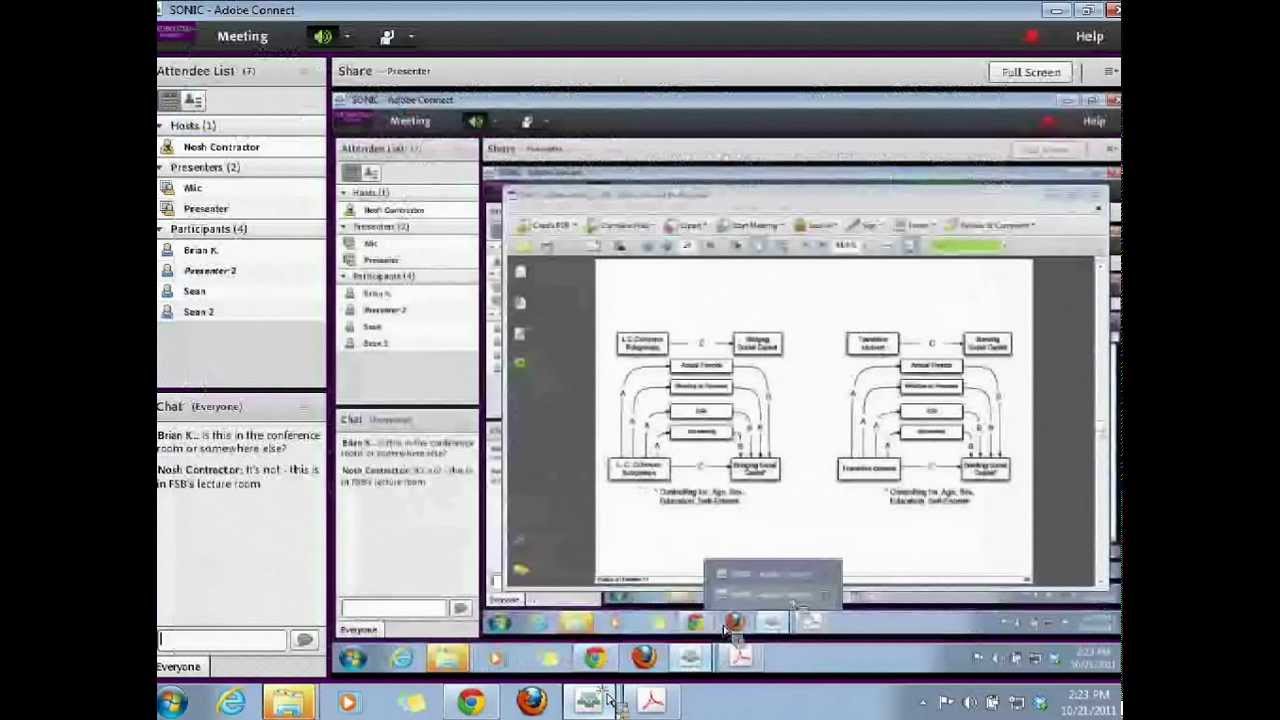Toggle the speaker icon inside the shared screen
Viewport: 1280px width, 720px height.
coord(475,122)
